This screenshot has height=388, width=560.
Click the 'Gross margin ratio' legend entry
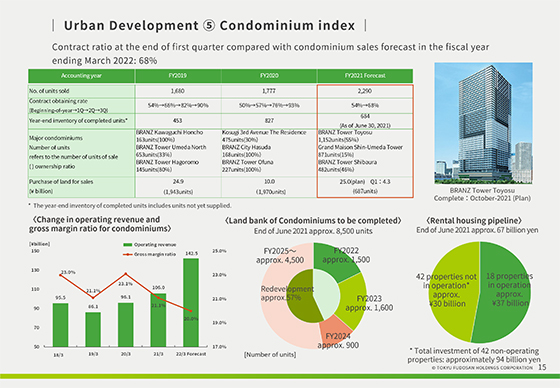click(150, 254)
